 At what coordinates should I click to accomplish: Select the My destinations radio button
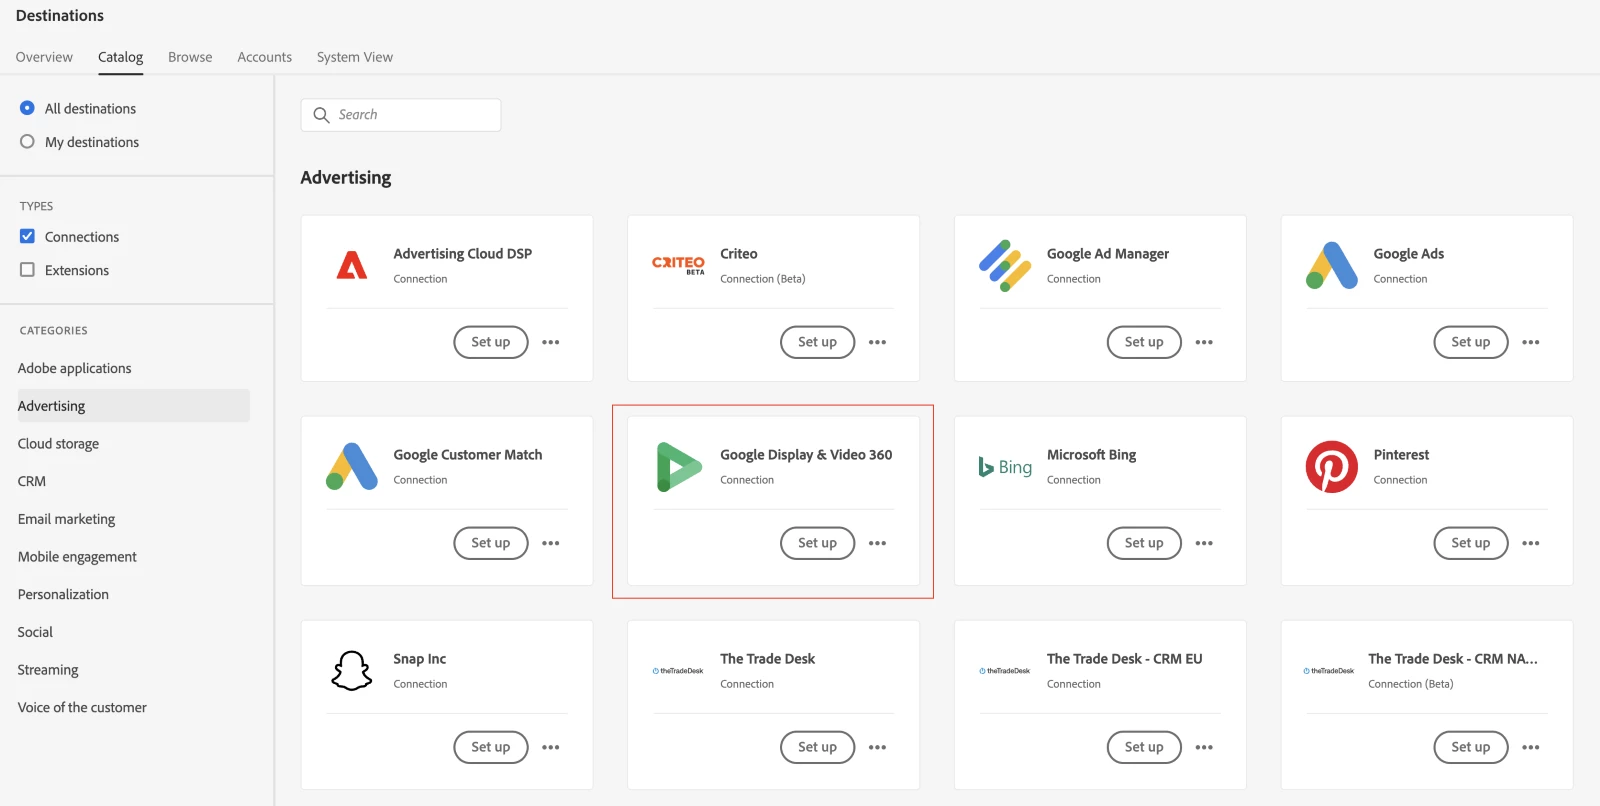27,142
